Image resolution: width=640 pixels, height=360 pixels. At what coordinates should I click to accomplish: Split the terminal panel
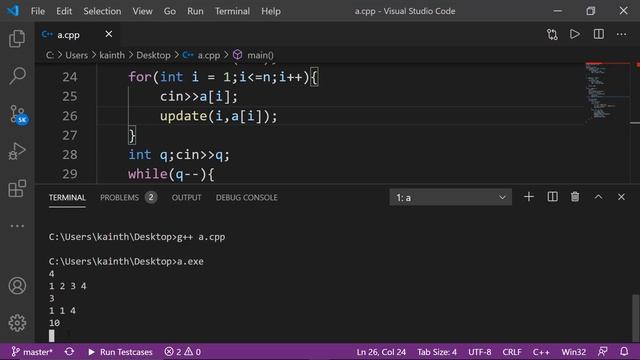click(552, 197)
